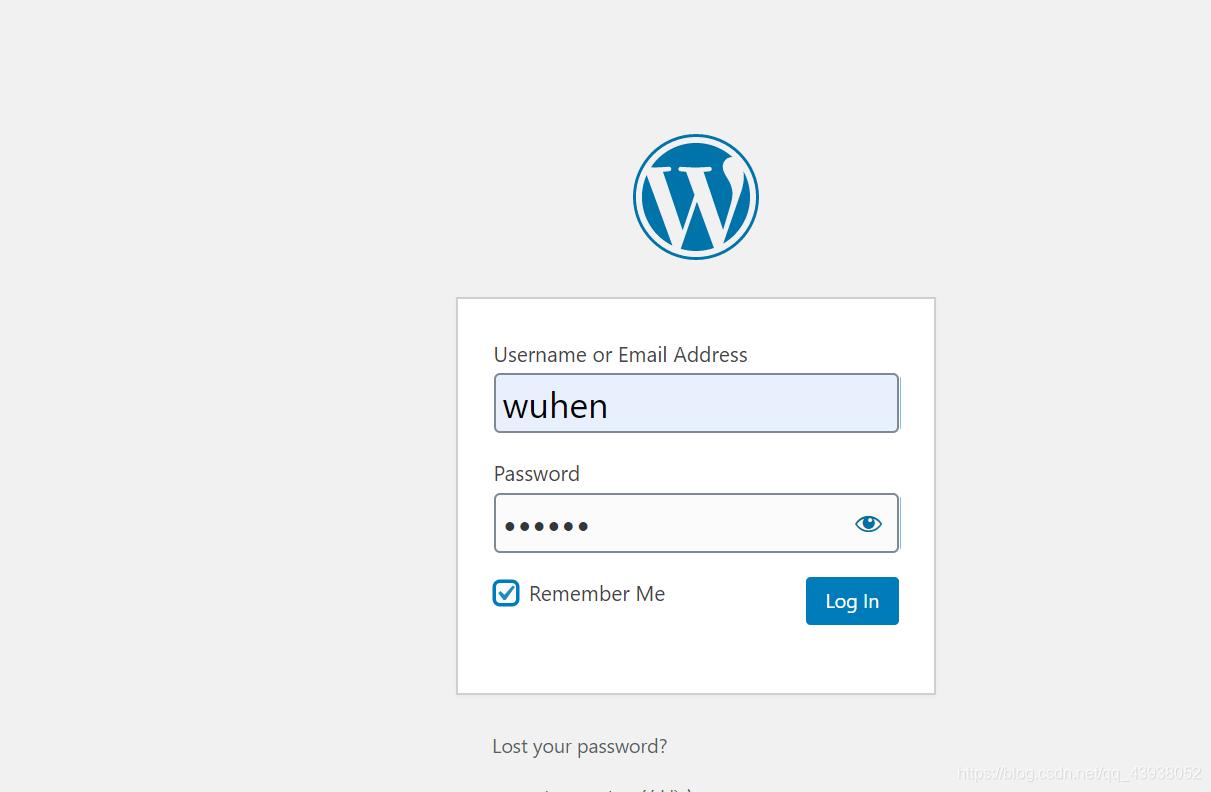1211x792 pixels.
Task: Click the white W letter inside the logo
Action: click(695, 201)
